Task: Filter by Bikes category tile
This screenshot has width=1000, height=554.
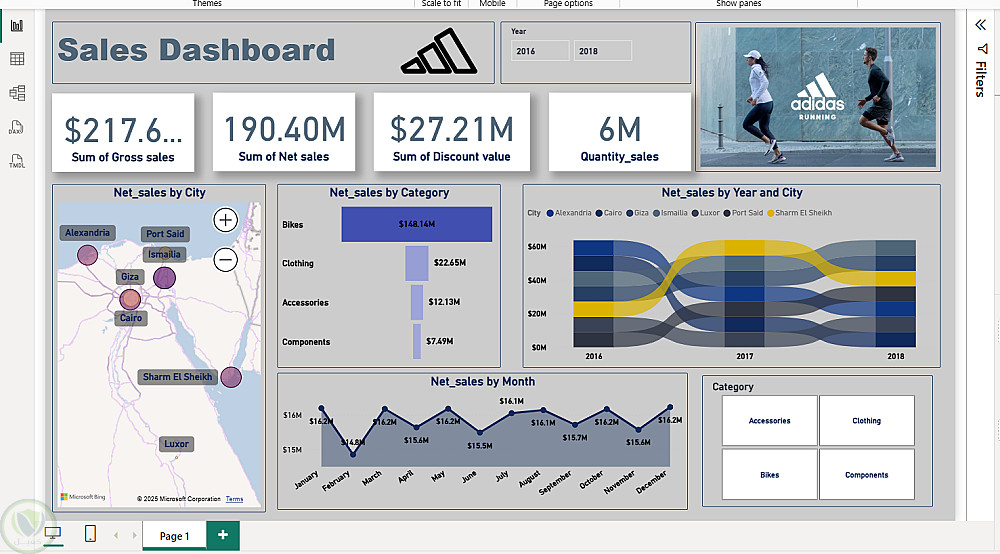Action: pos(769,474)
